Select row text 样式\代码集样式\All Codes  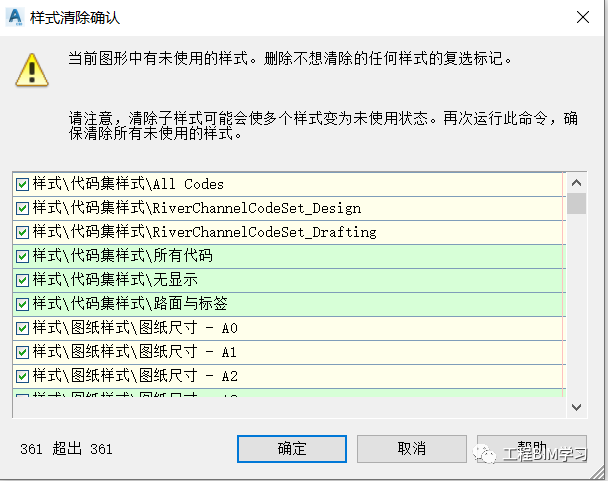(x=128, y=184)
